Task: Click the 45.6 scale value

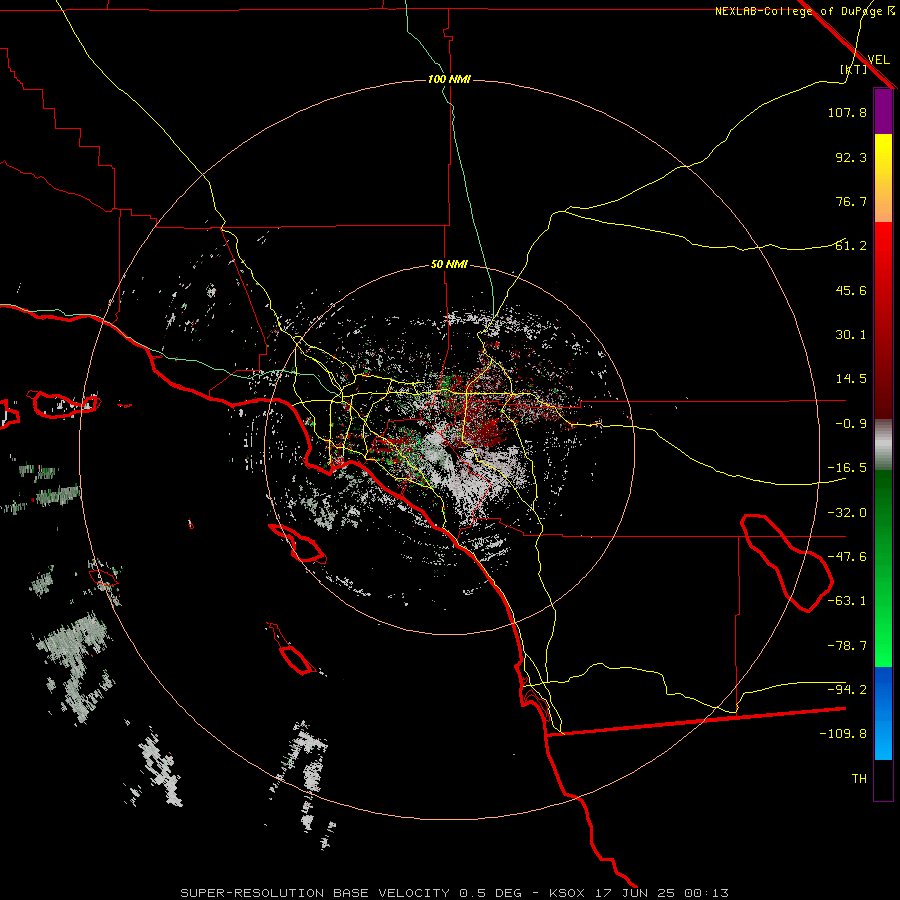Action: coord(851,290)
